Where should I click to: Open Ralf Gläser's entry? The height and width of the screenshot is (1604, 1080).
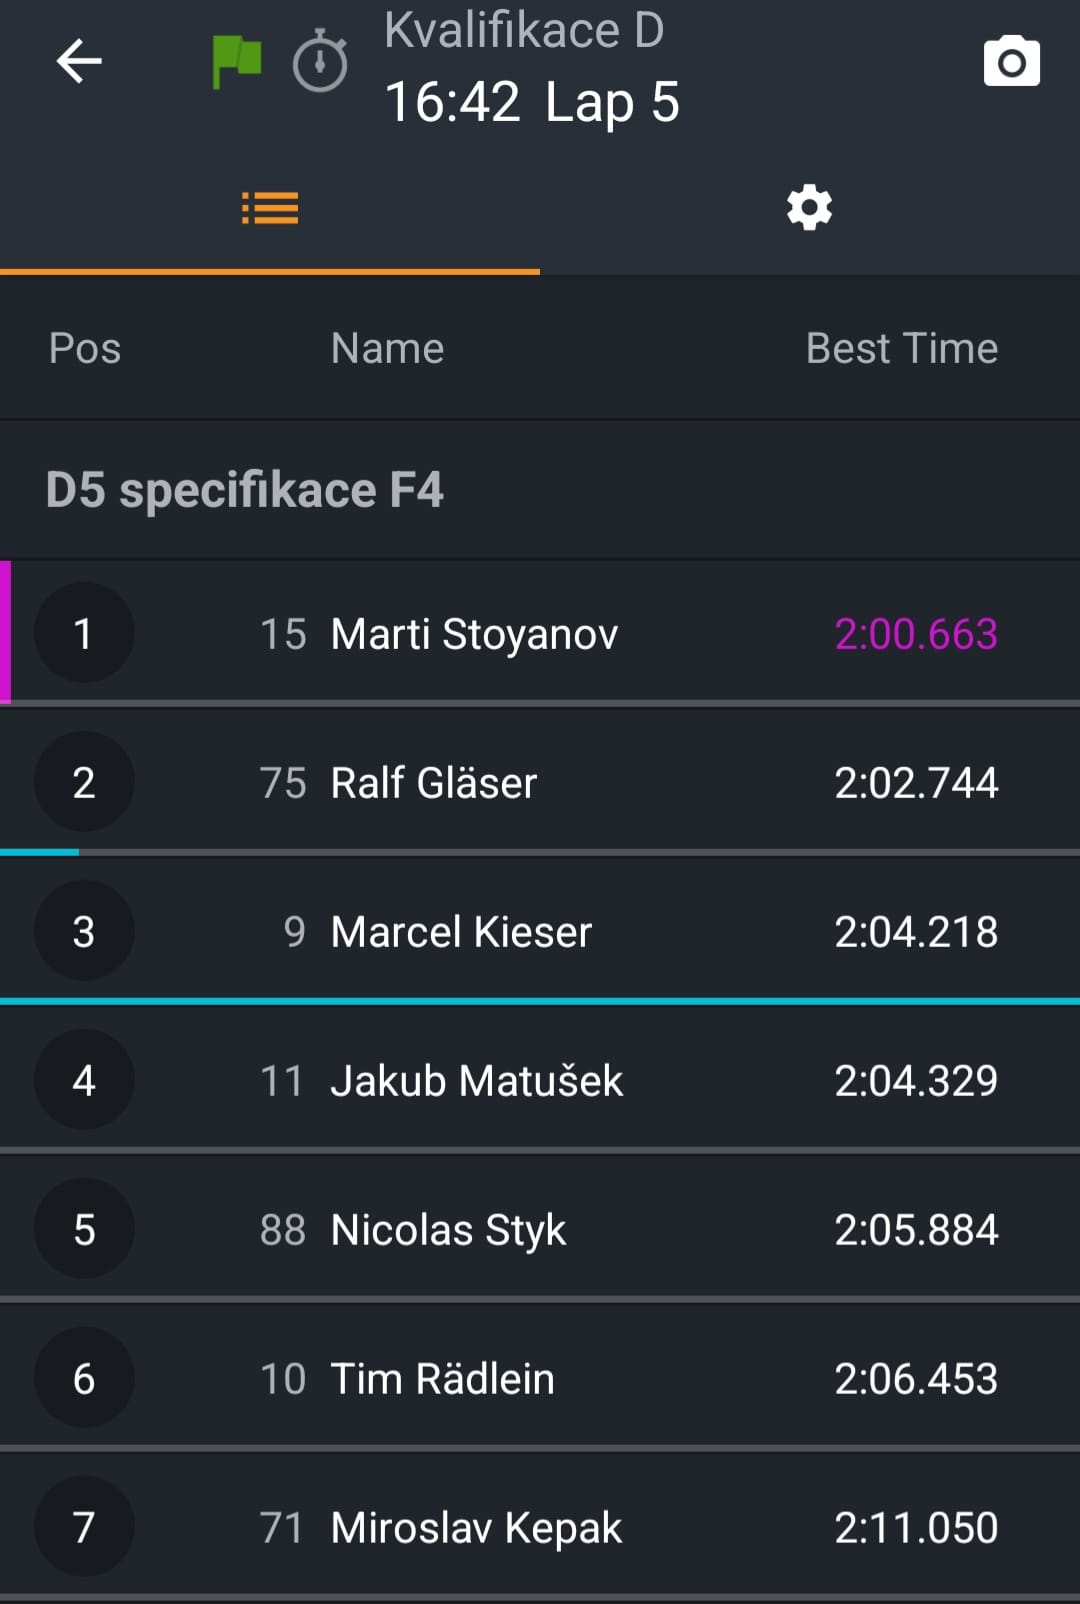tap(434, 783)
